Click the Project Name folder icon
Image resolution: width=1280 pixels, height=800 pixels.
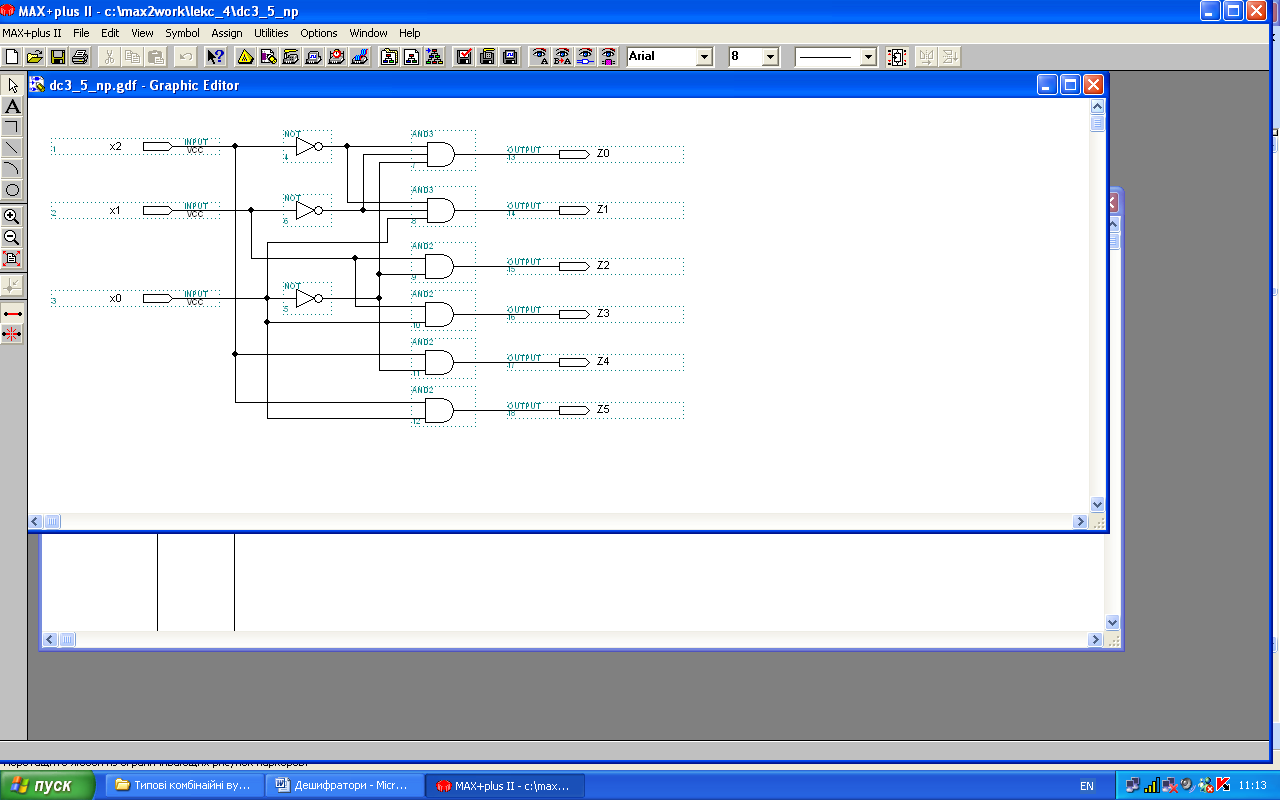click(x=389, y=57)
